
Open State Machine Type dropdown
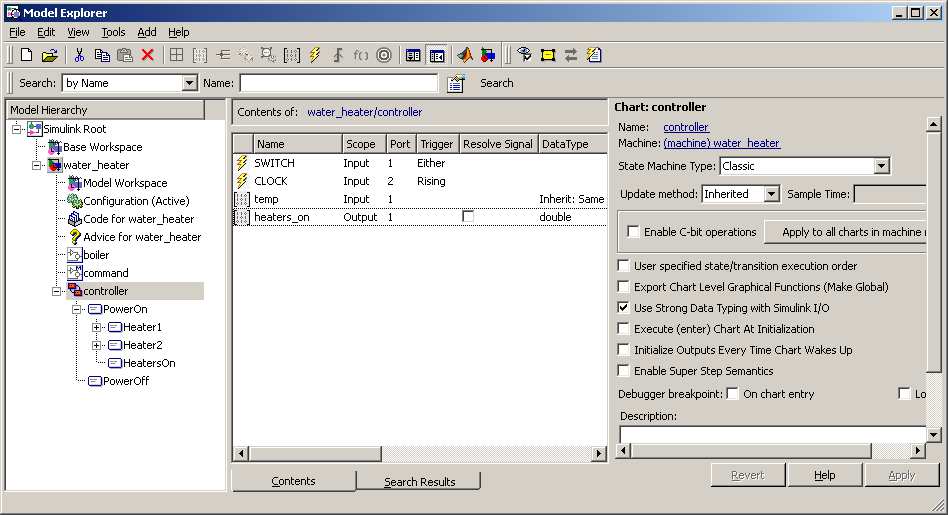tap(881, 166)
